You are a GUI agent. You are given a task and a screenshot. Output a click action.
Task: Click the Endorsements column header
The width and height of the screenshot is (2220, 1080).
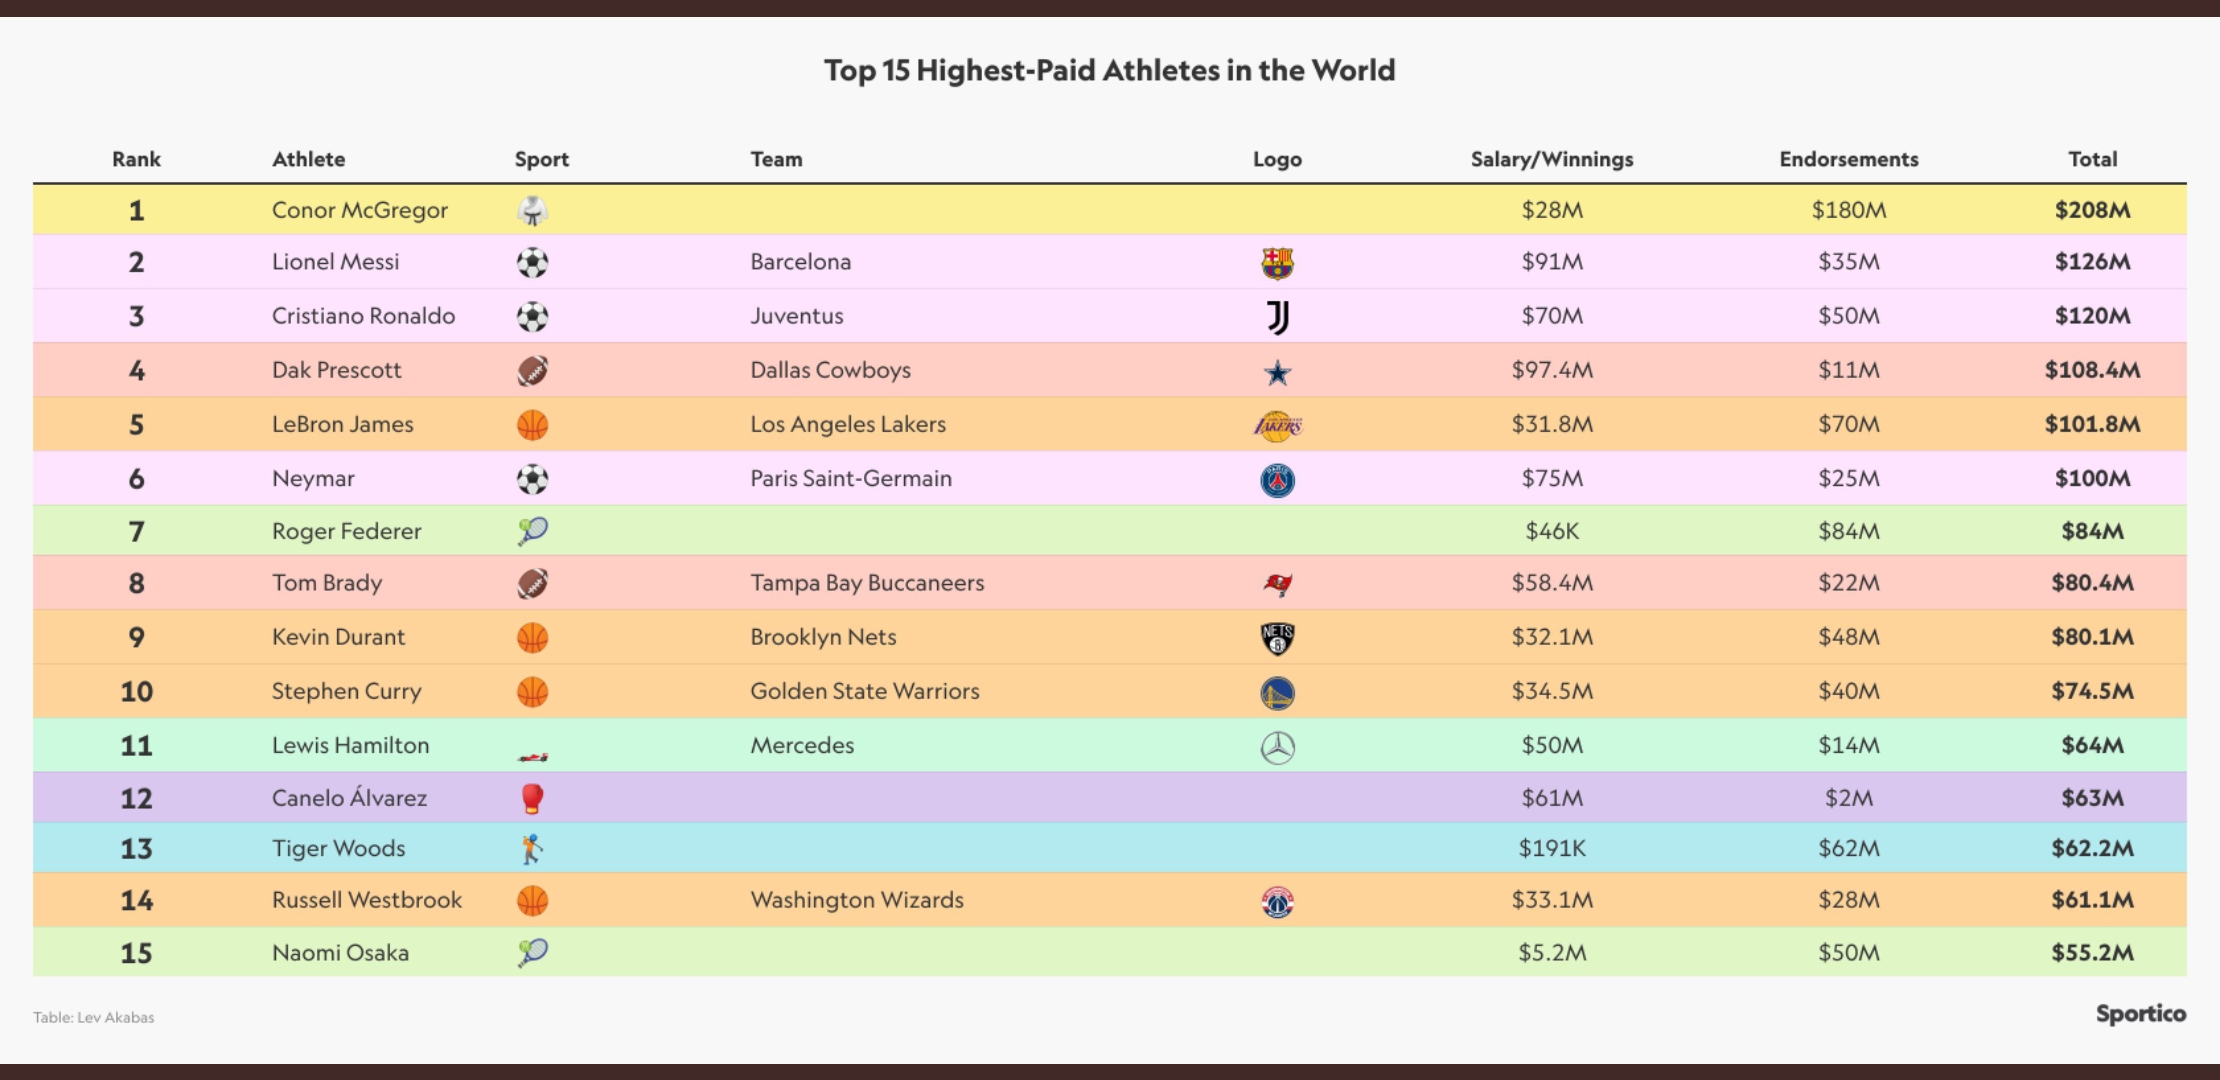pyautogui.click(x=1848, y=159)
